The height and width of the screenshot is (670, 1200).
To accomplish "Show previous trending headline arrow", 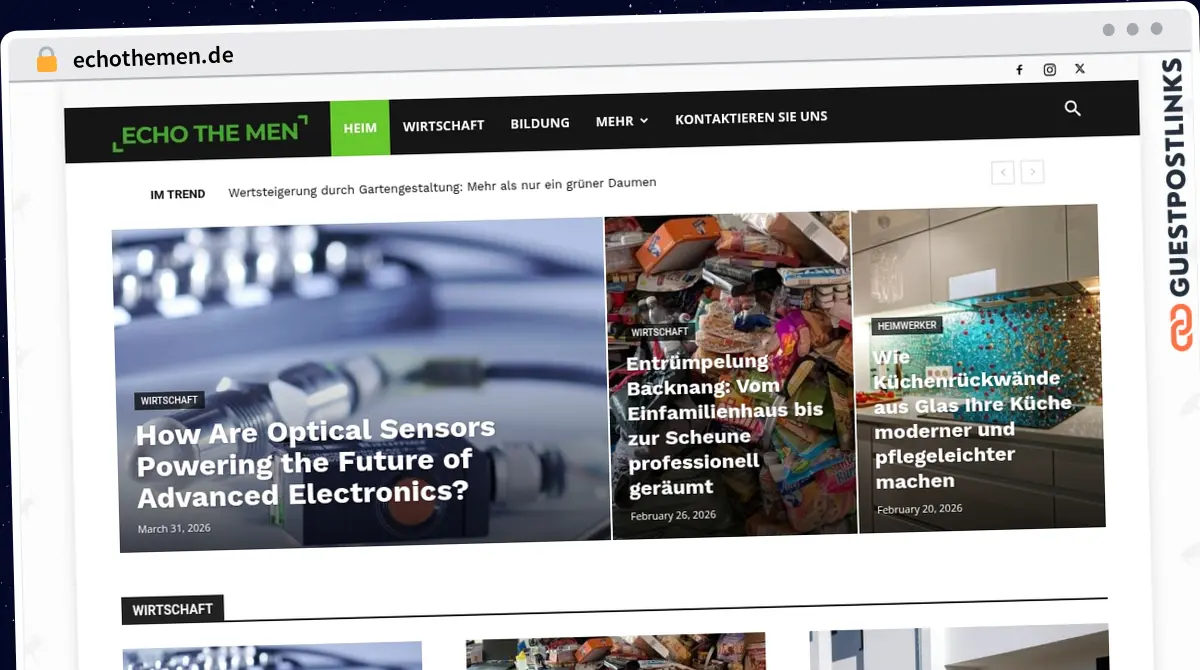I will pos(1003,172).
